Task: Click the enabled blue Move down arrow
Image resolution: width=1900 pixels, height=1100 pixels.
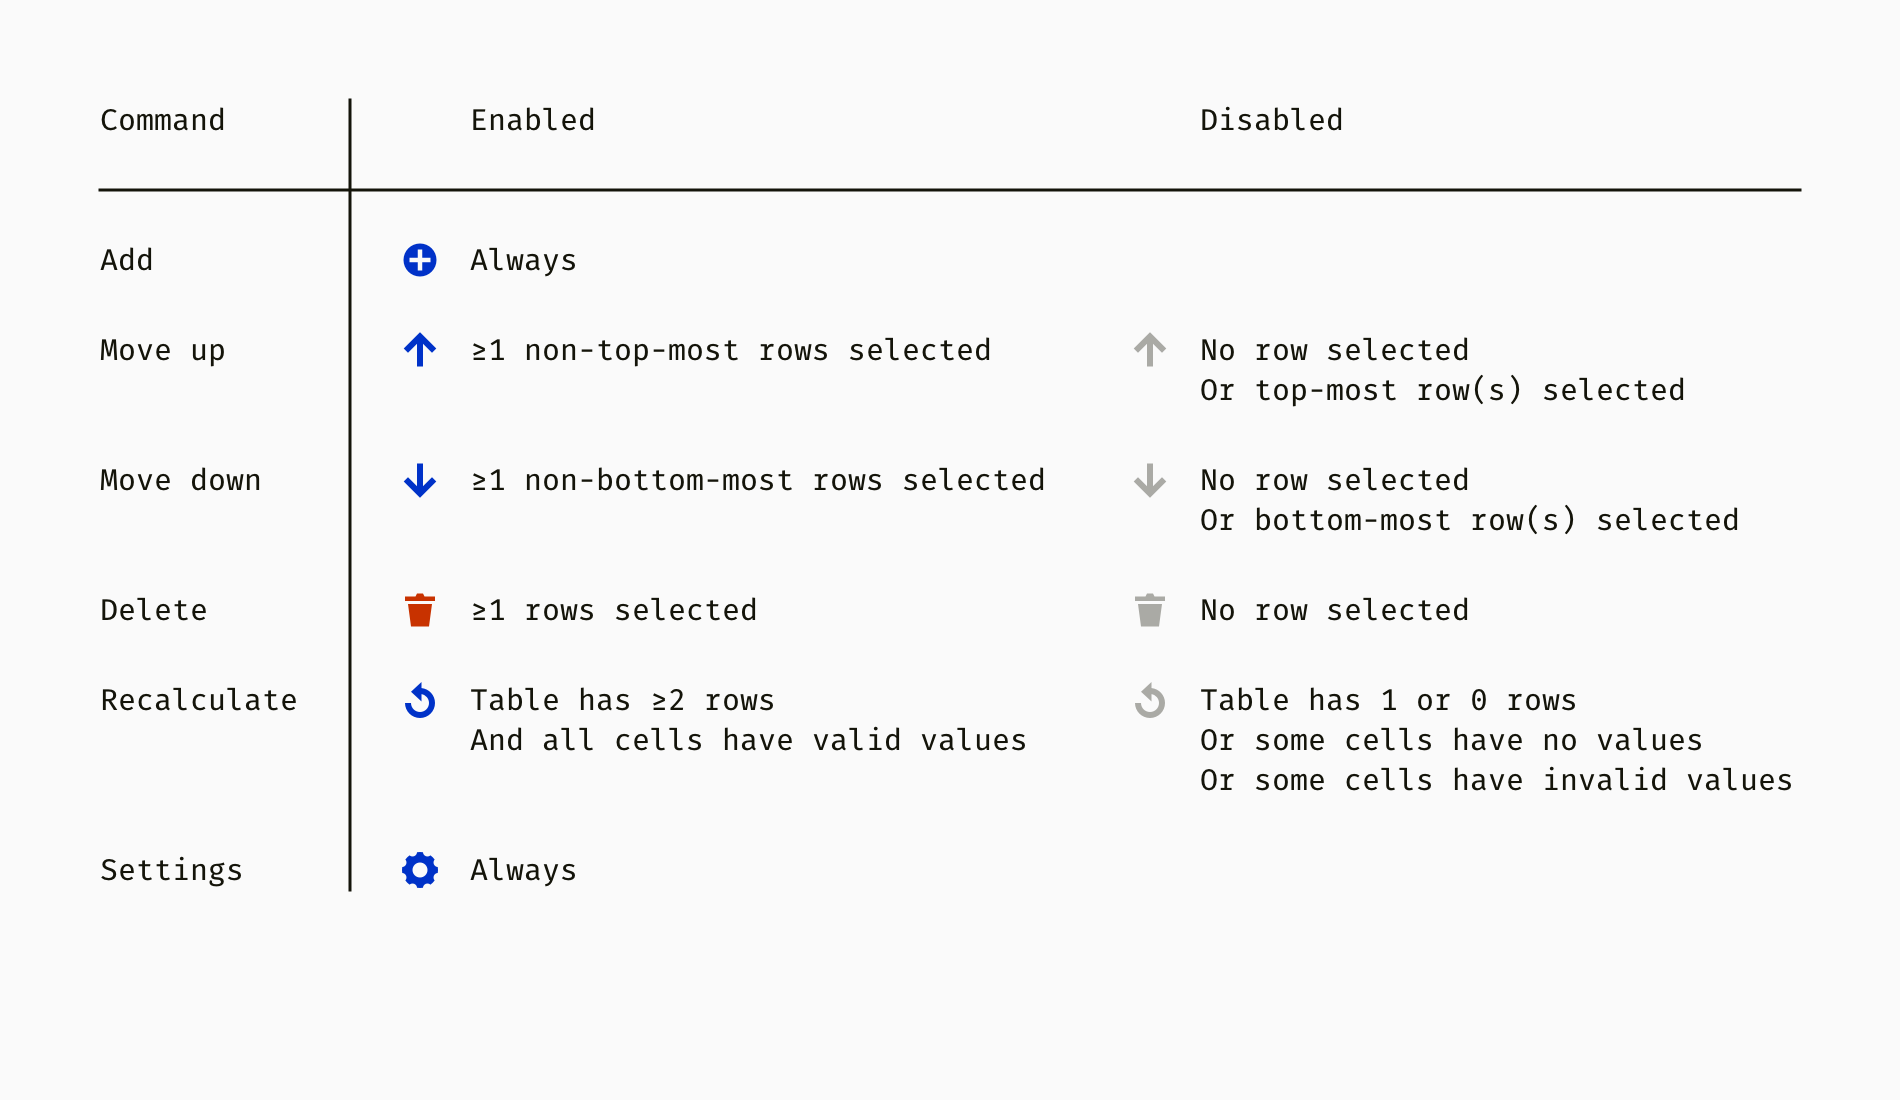Action: [420, 480]
